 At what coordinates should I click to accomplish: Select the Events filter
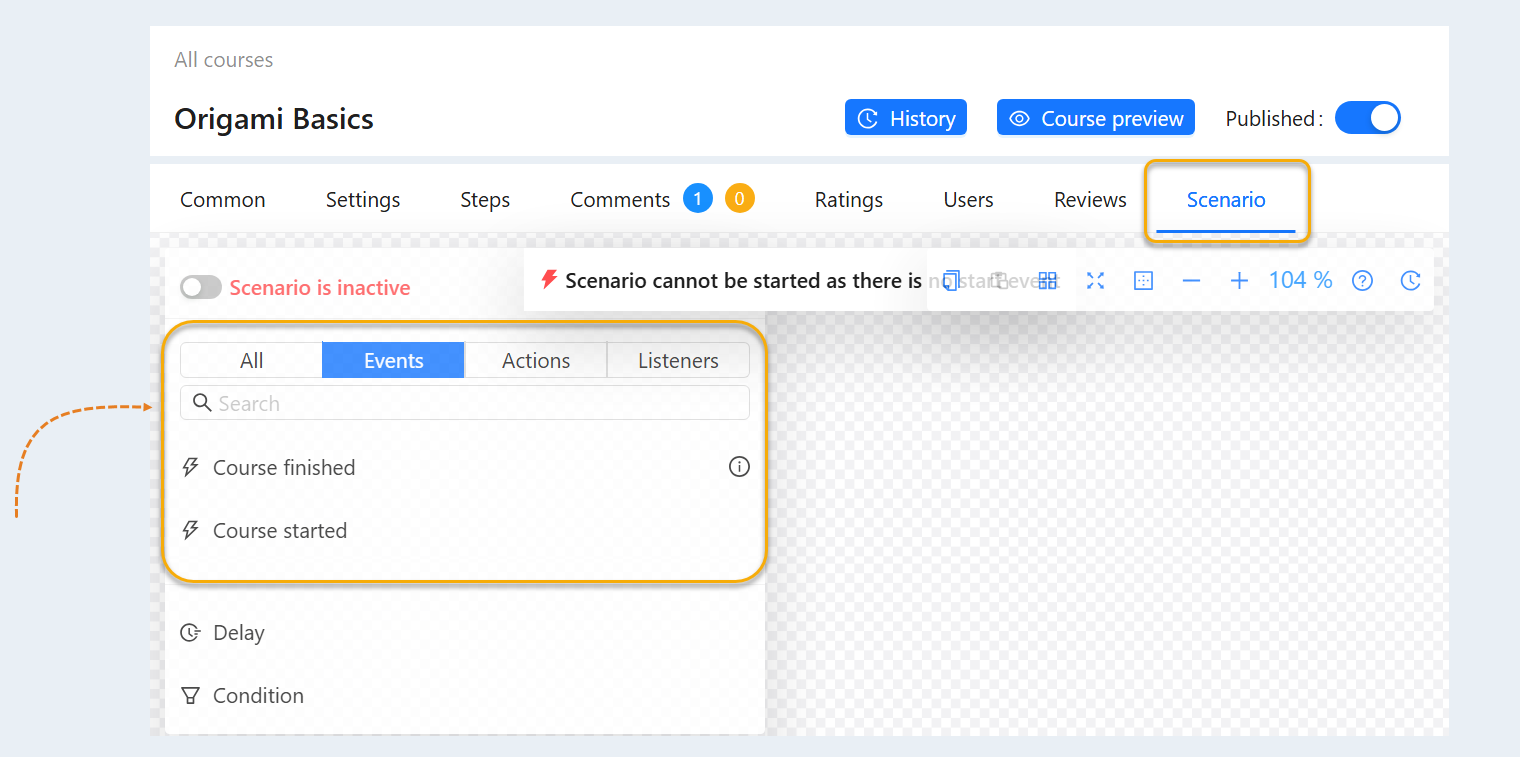(x=393, y=360)
